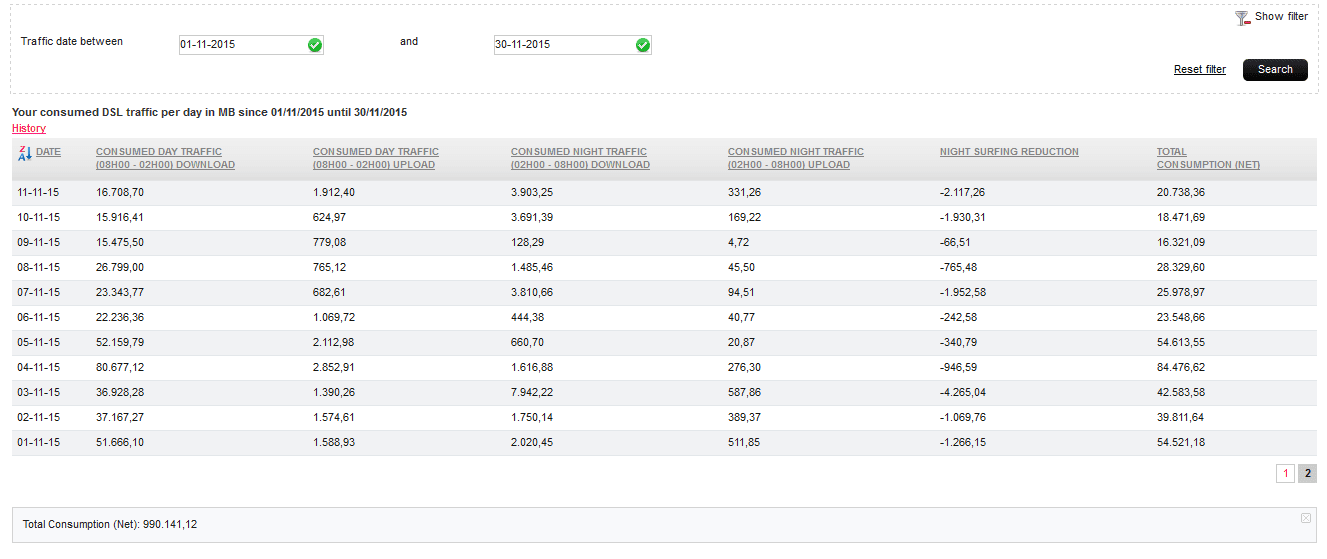This screenshot has height=559, width=1327.
Task: Open the History link
Action: click(28, 128)
